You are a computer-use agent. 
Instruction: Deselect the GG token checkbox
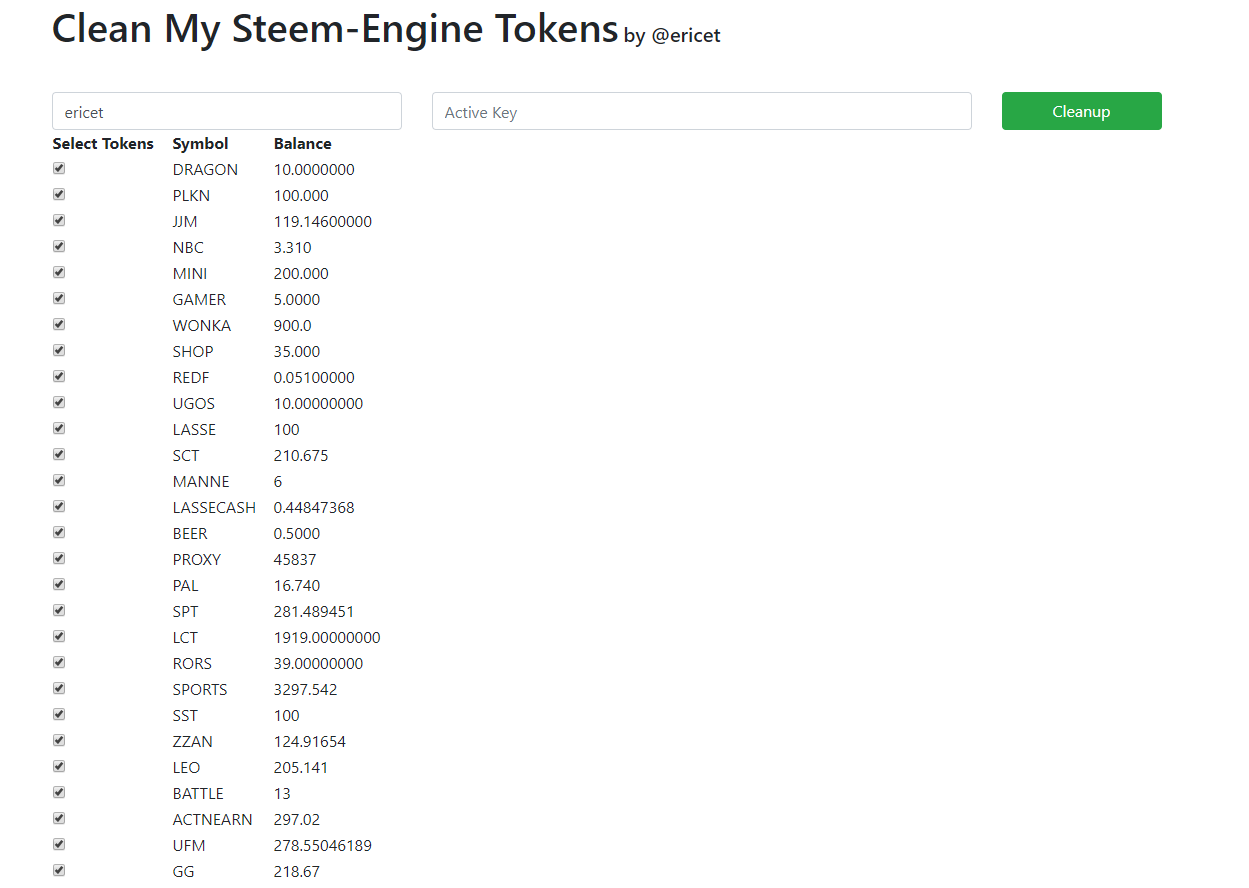(59, 870)
